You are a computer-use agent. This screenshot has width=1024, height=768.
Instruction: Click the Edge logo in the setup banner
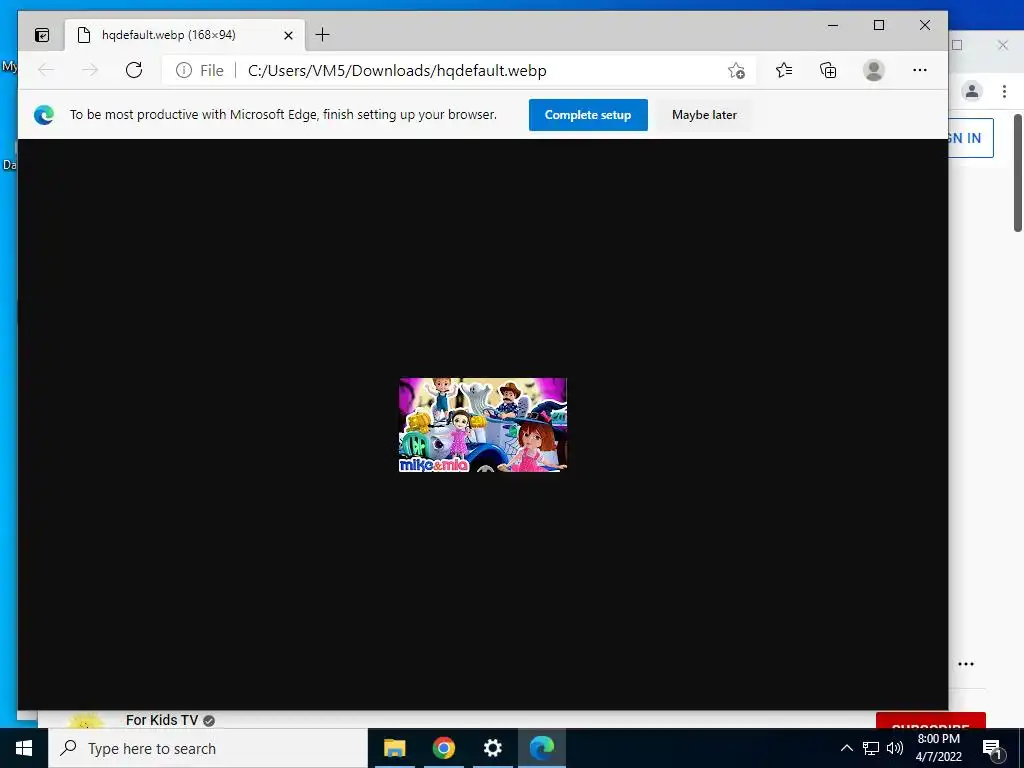pos(44,115)
